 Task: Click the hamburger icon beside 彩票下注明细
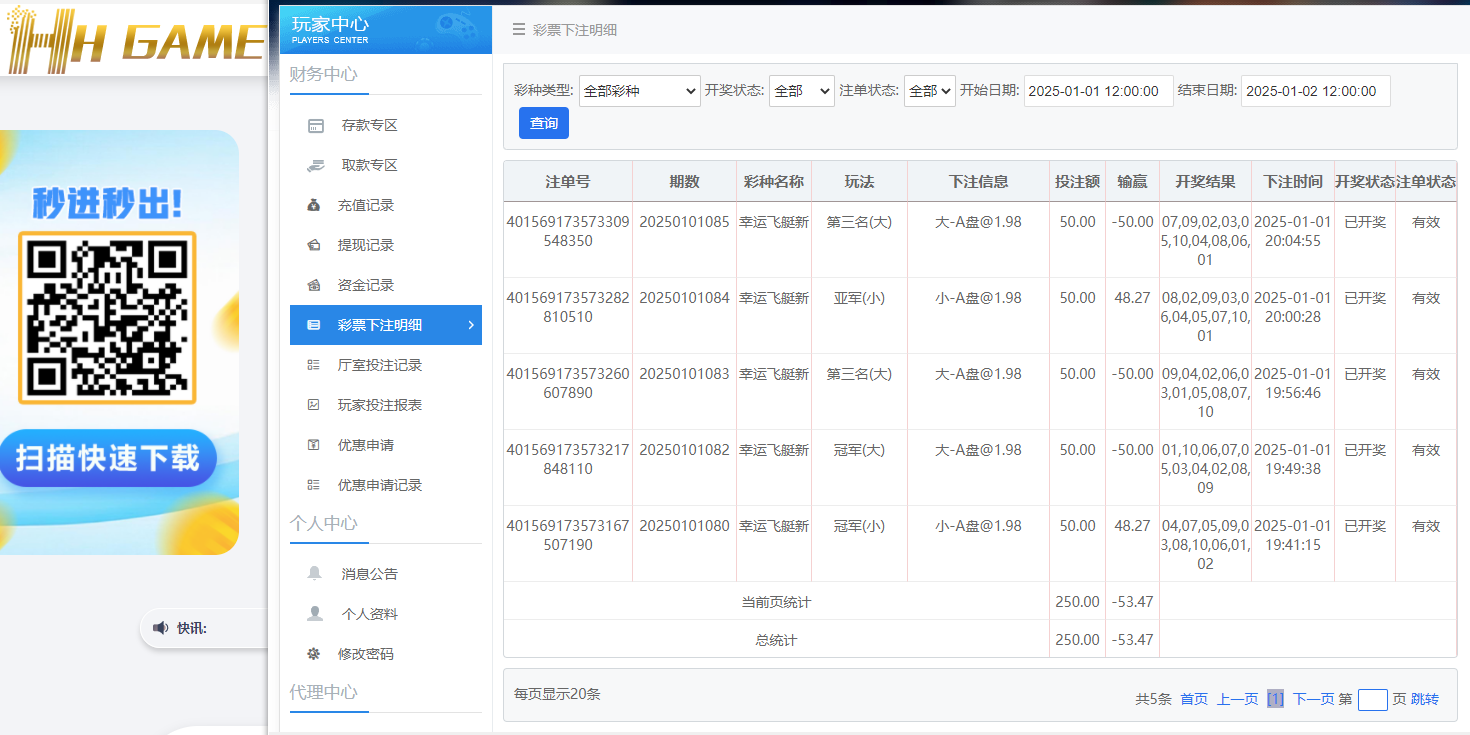click(x=518, y=30)
